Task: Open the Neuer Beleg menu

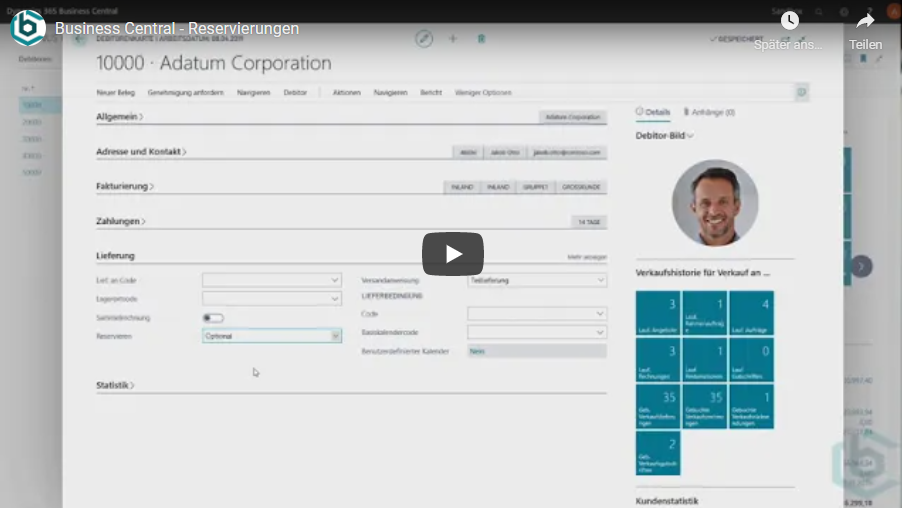Action: [x=115, y=92]
